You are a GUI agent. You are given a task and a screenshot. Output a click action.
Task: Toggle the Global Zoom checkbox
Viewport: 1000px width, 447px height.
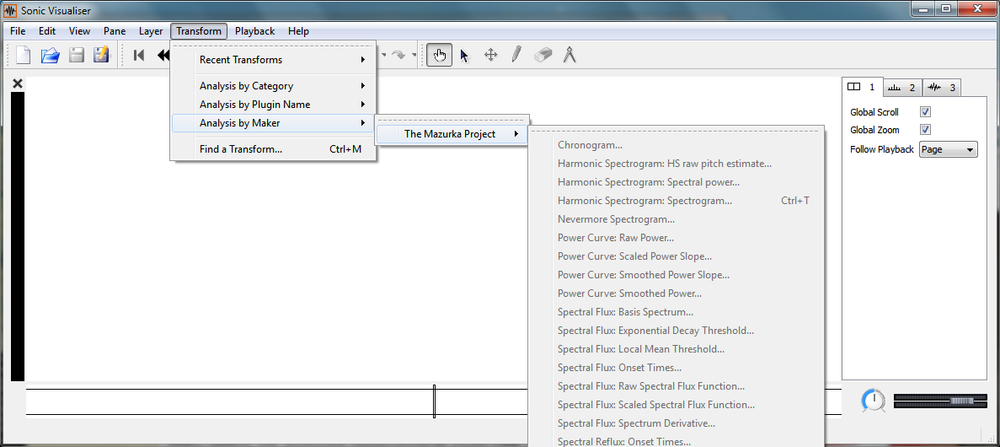click(x=925, y=130)
